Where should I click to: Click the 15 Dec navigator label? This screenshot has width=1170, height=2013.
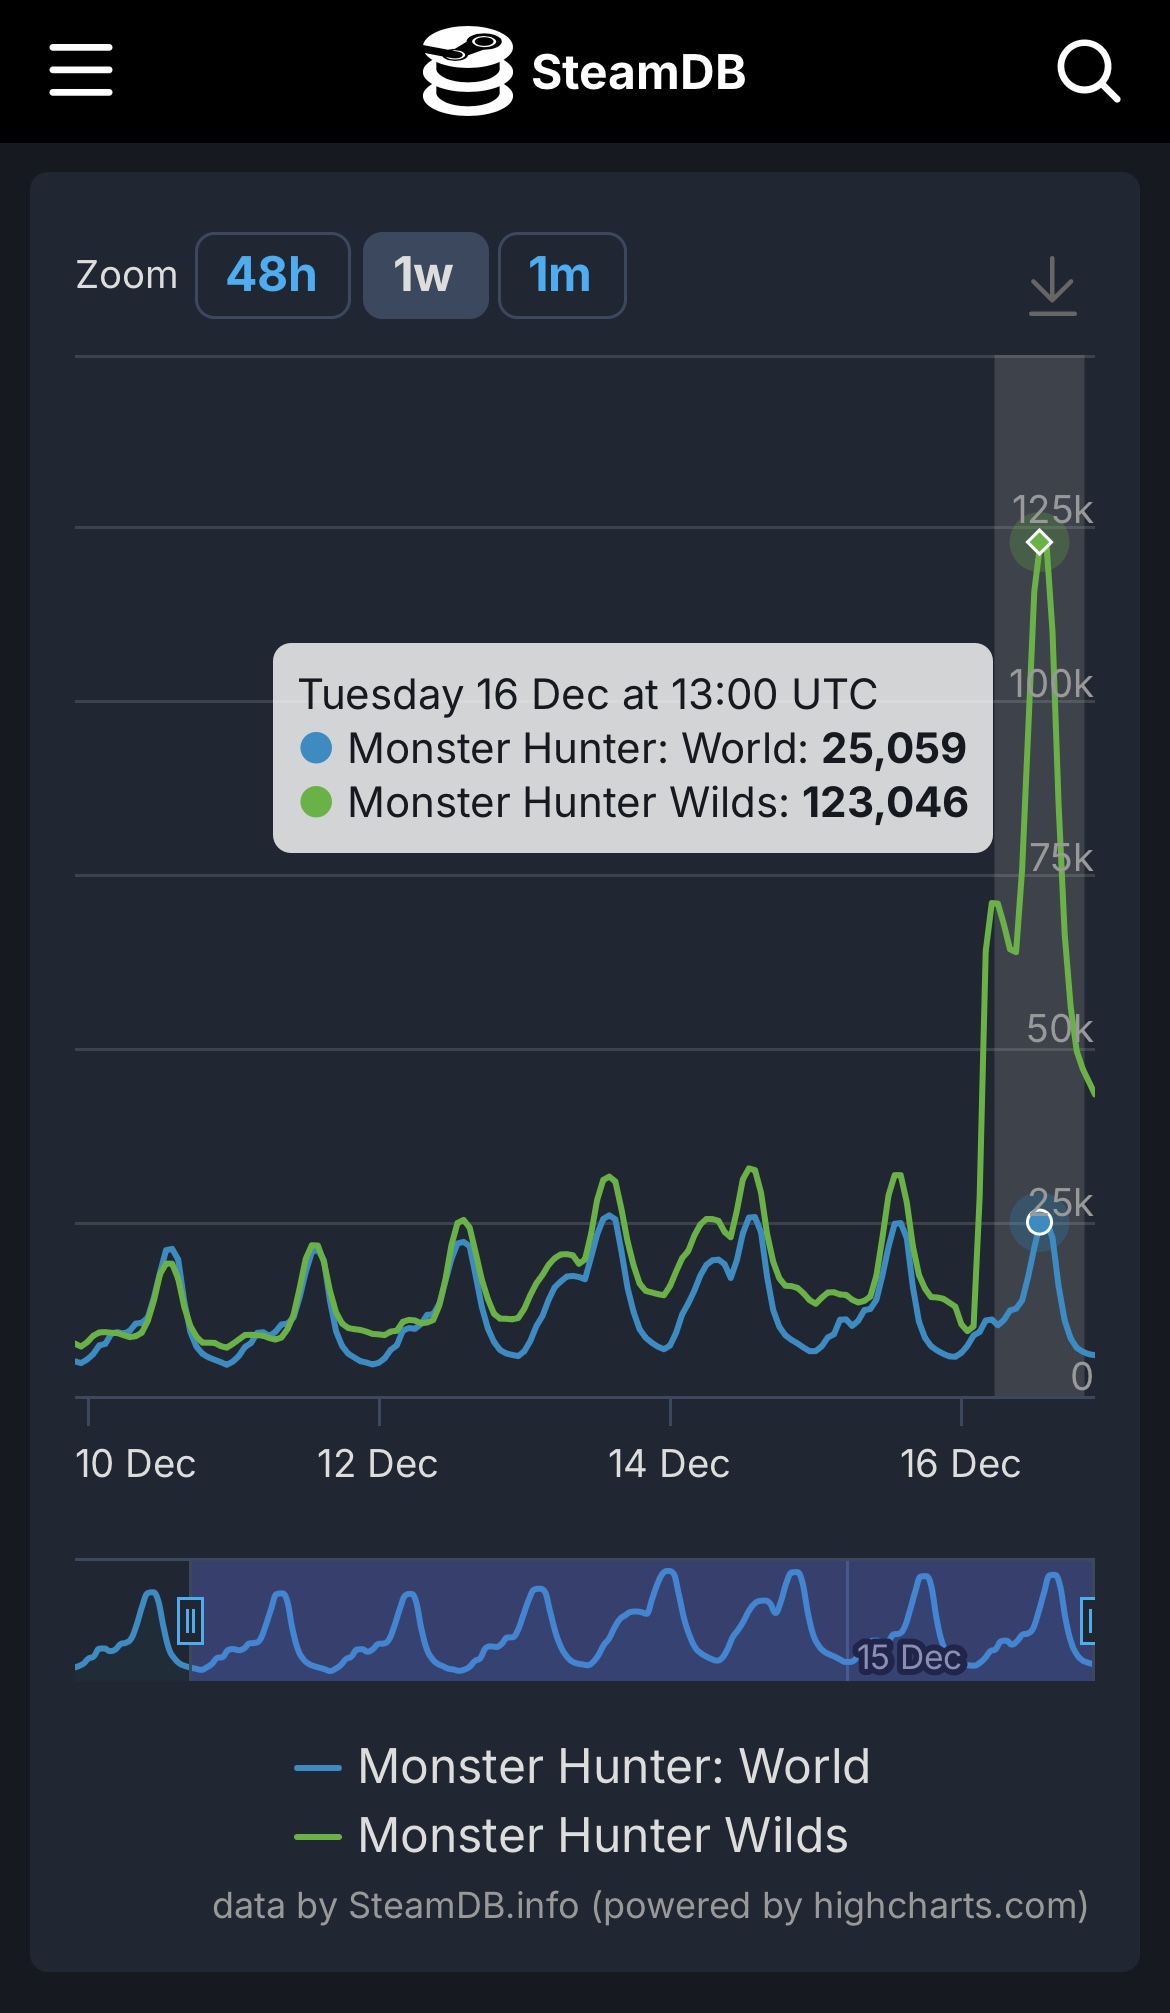pyautogui.click(x=908, y=1657)
